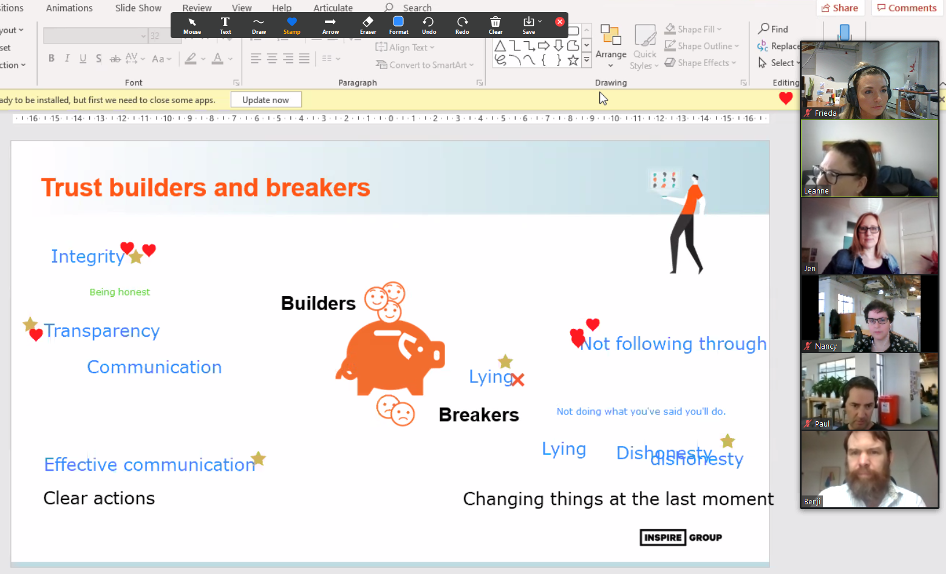946x574 pixels.
Task: Toggle Italic formatting
Action: tap(67, 59)
